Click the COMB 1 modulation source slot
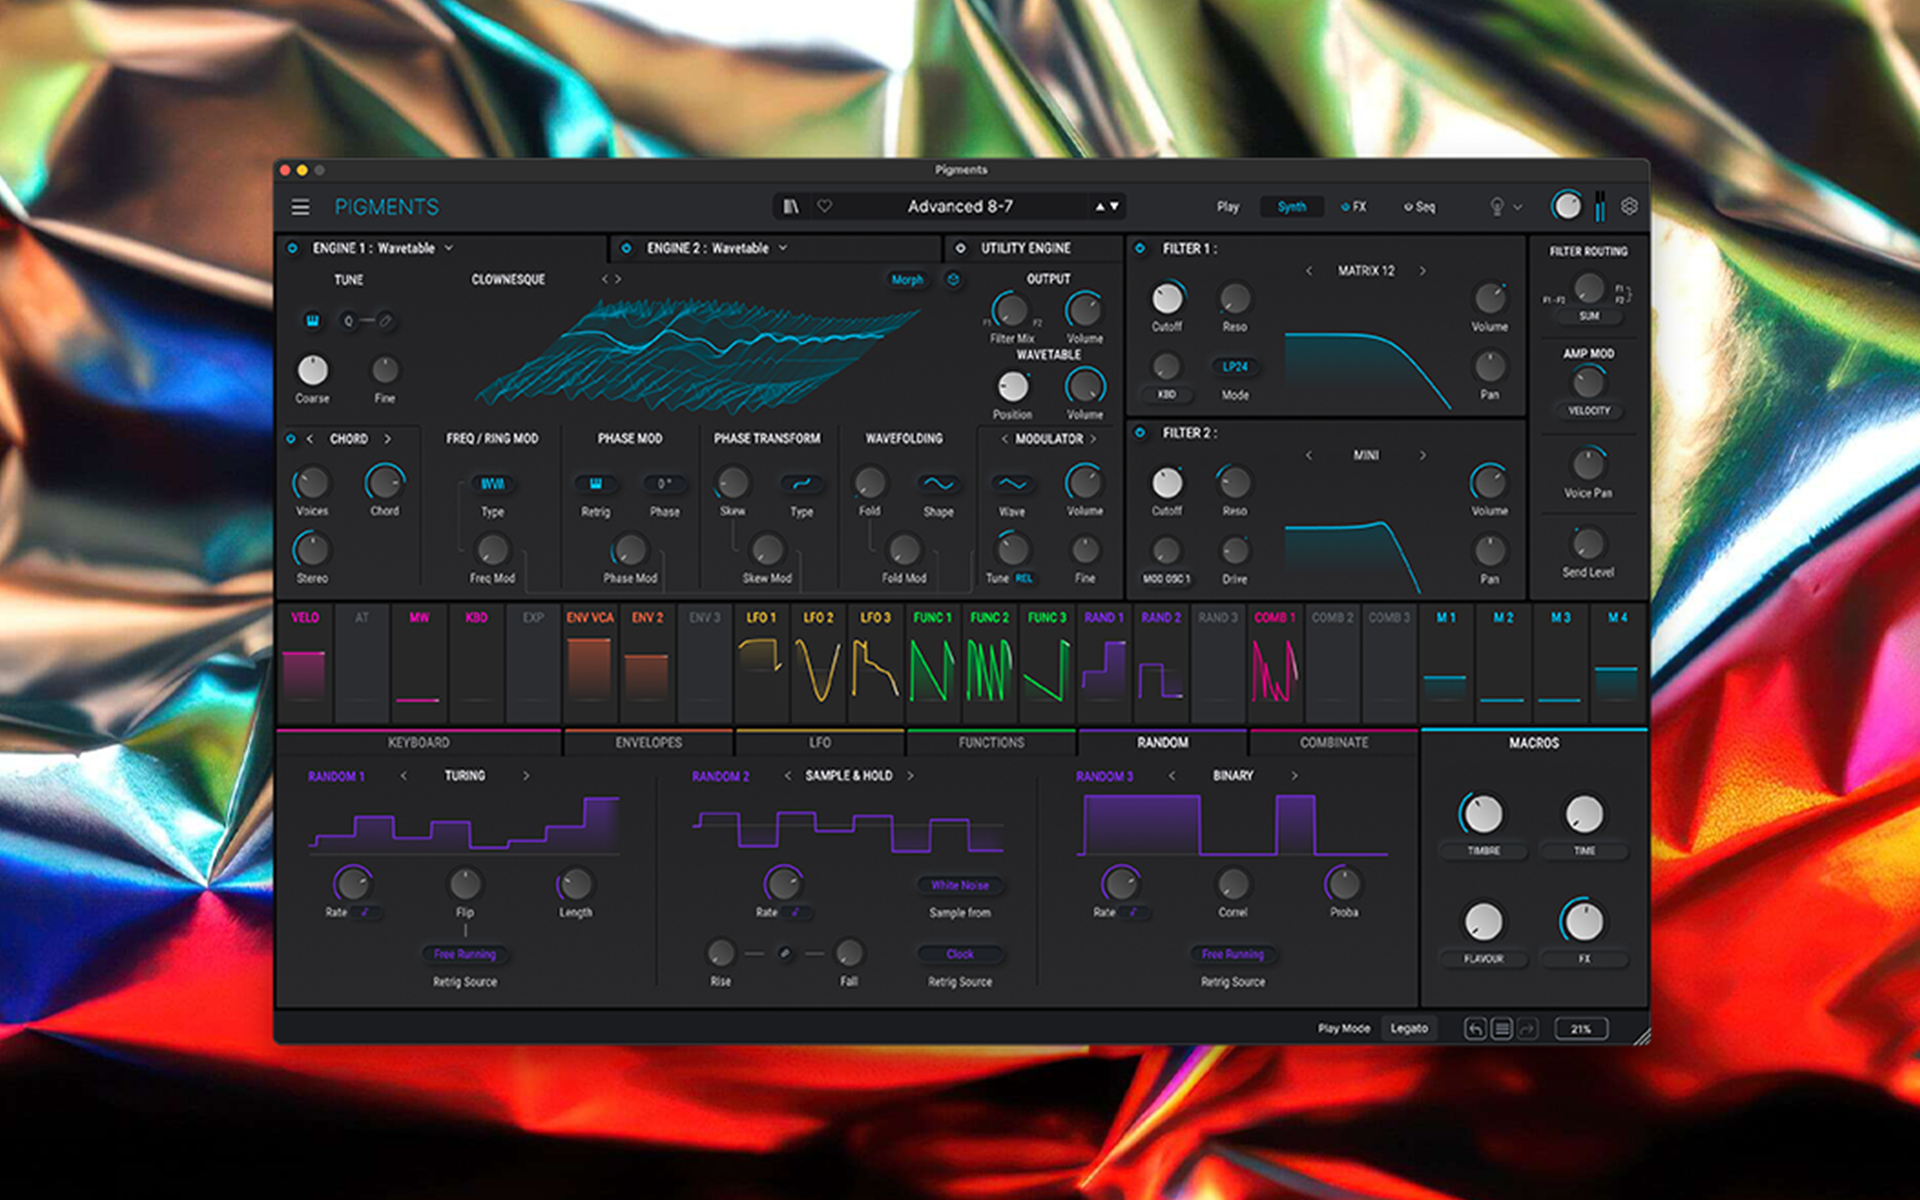The width and height of the screenshot is (1920, 1200). coord(1275,663)
